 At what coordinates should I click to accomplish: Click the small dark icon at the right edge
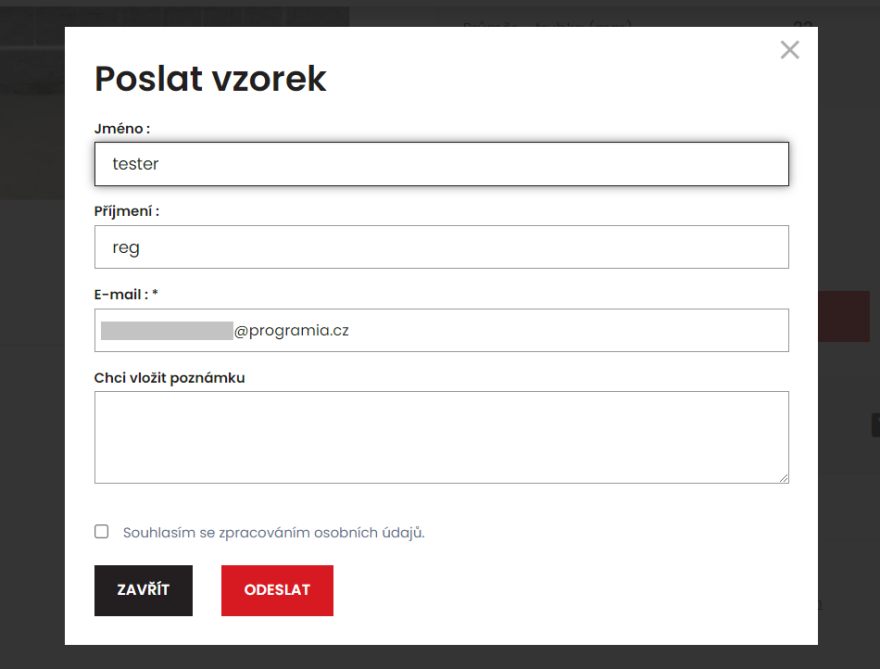pyautogui.click(x=876, y=425)
